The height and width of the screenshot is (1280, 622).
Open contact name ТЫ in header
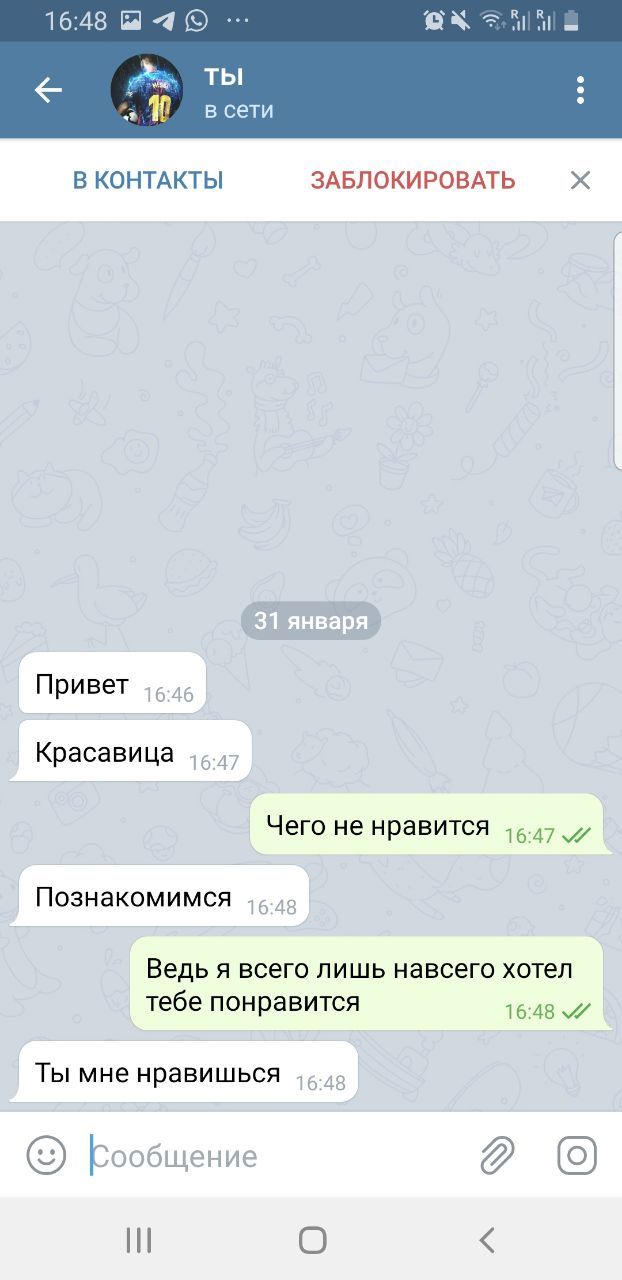[x=224, y=76]
